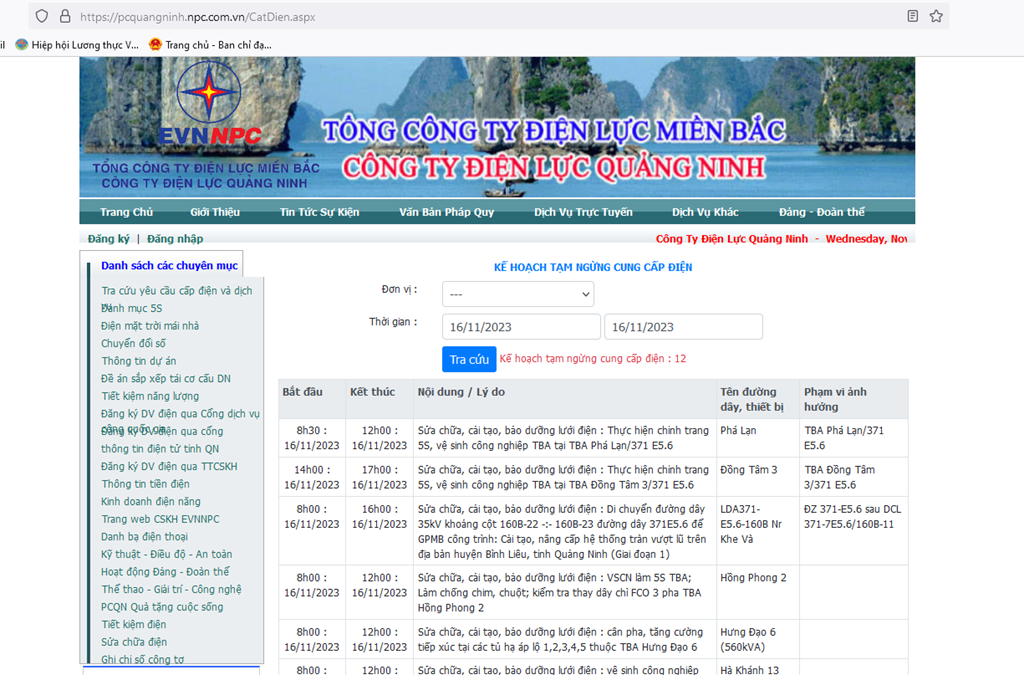Open Danh mục 5S in sidebar
This screenshot has width=1024, height=675.
click(131, 308)
